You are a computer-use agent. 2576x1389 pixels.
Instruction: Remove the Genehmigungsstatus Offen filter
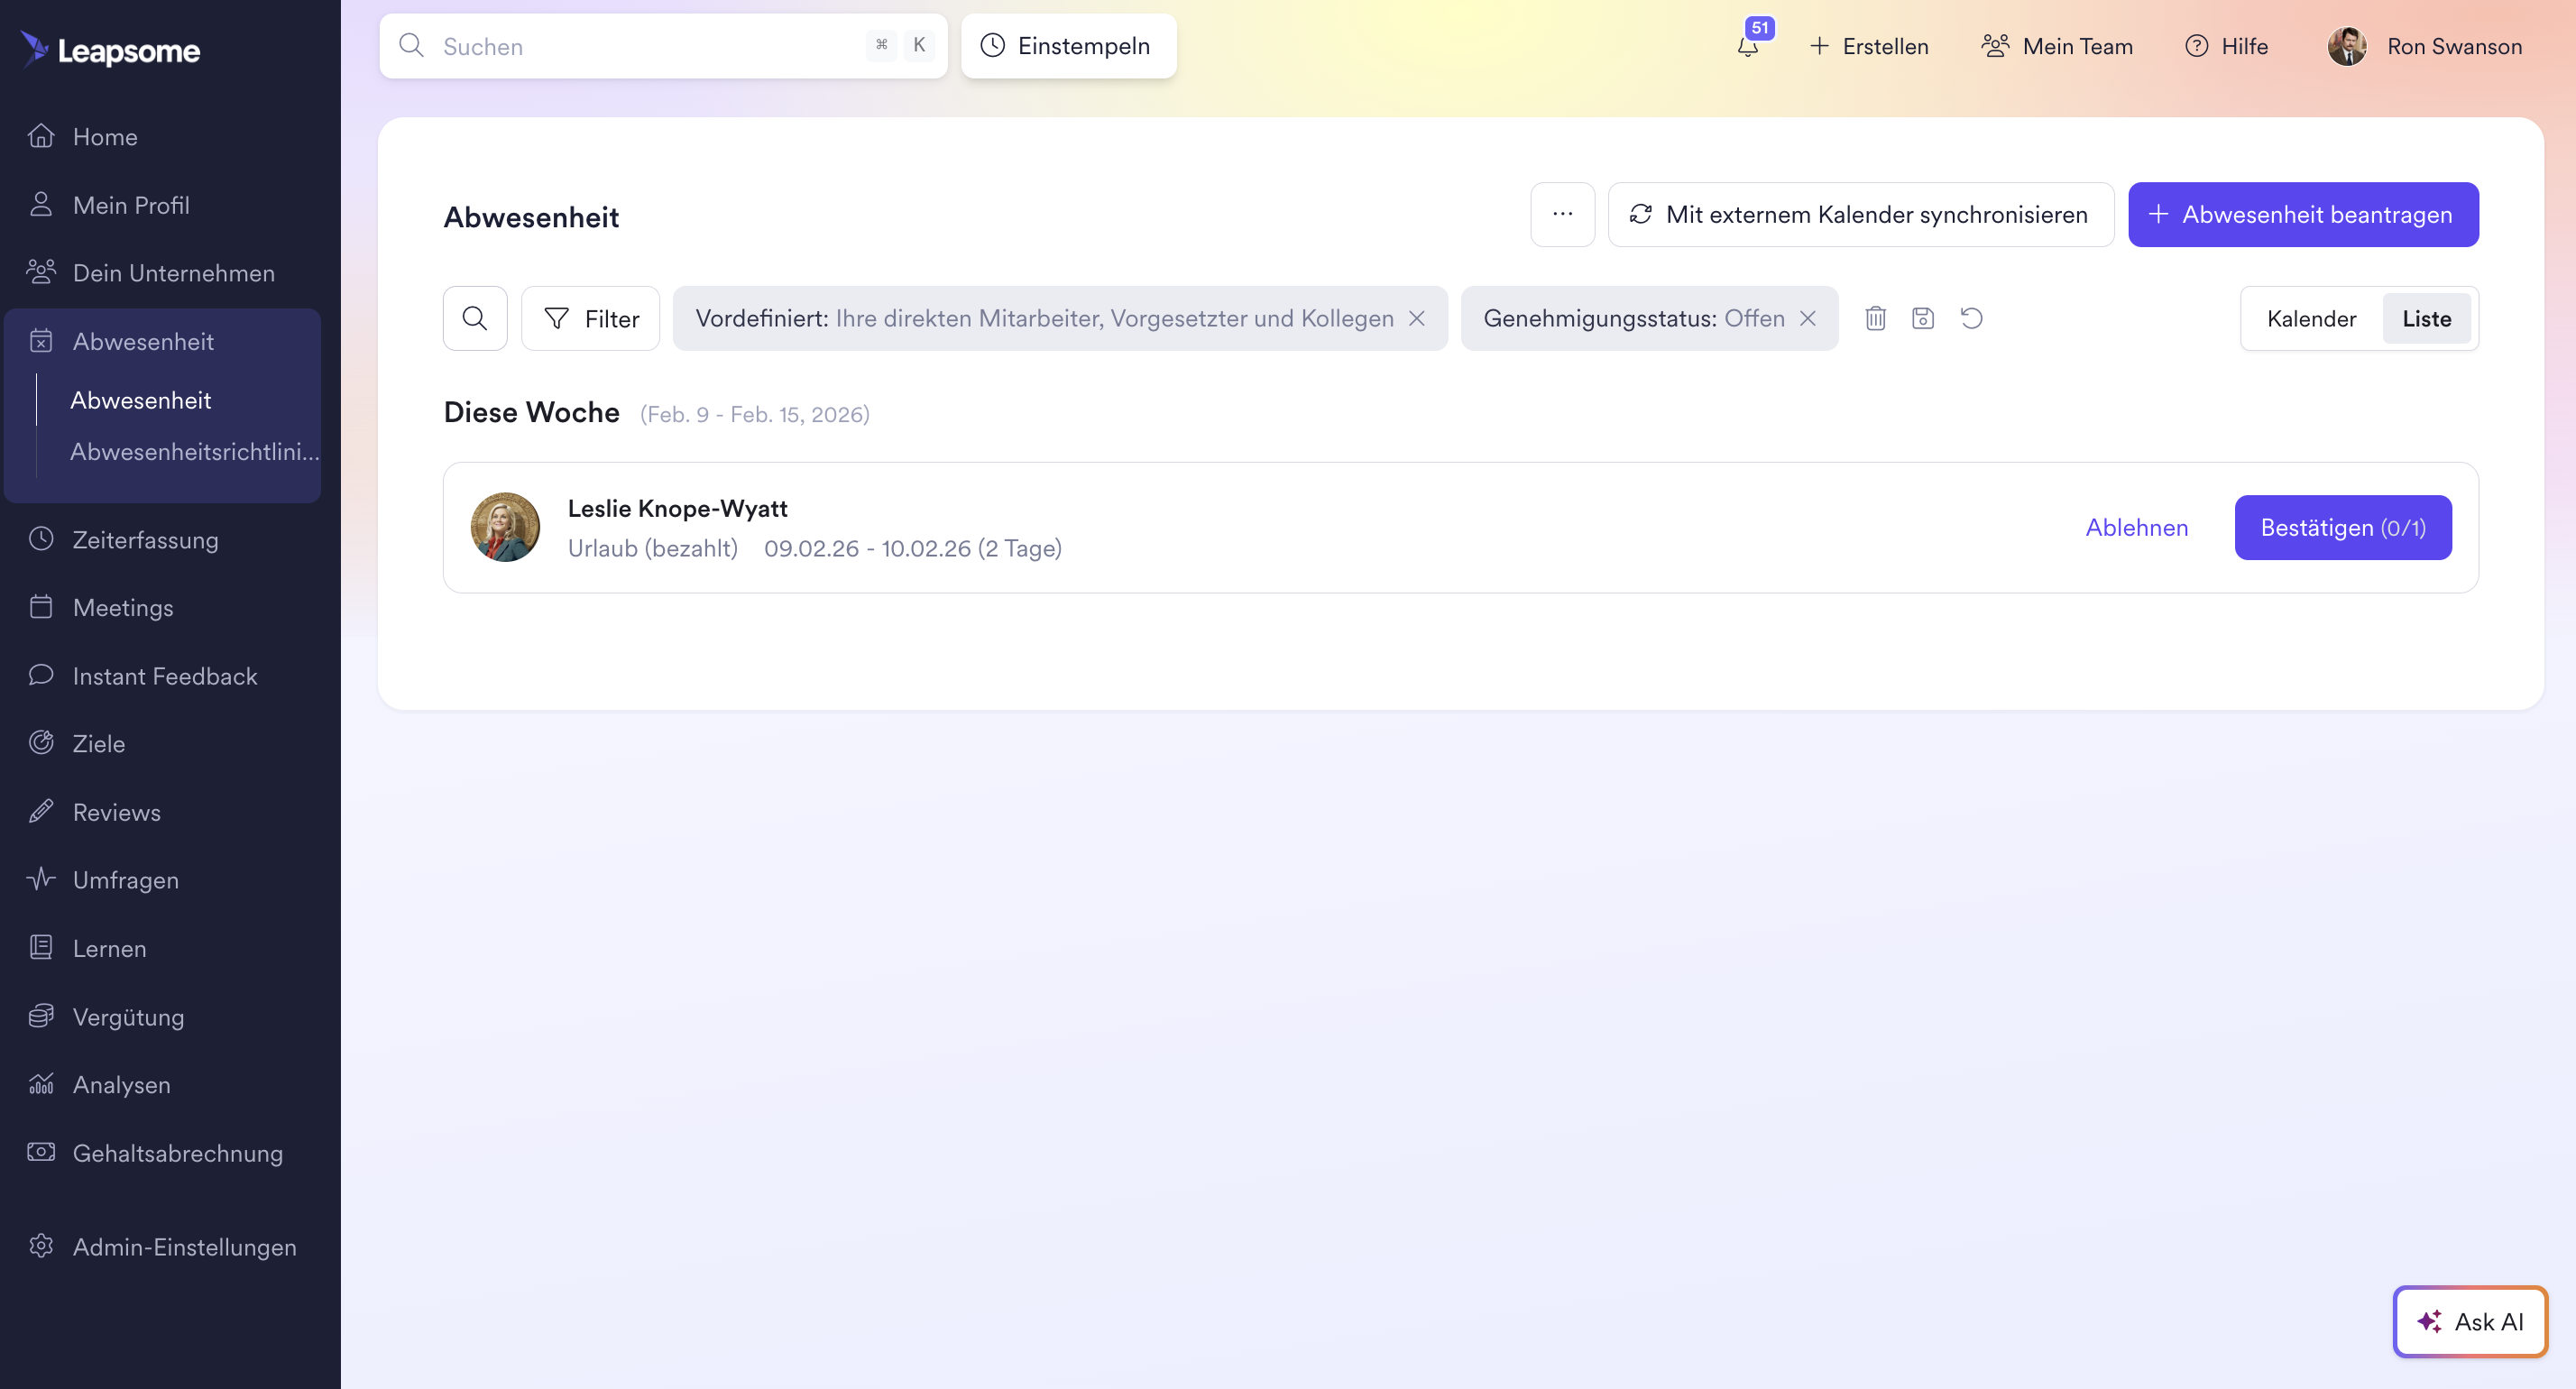click(x=1807, y=318)
